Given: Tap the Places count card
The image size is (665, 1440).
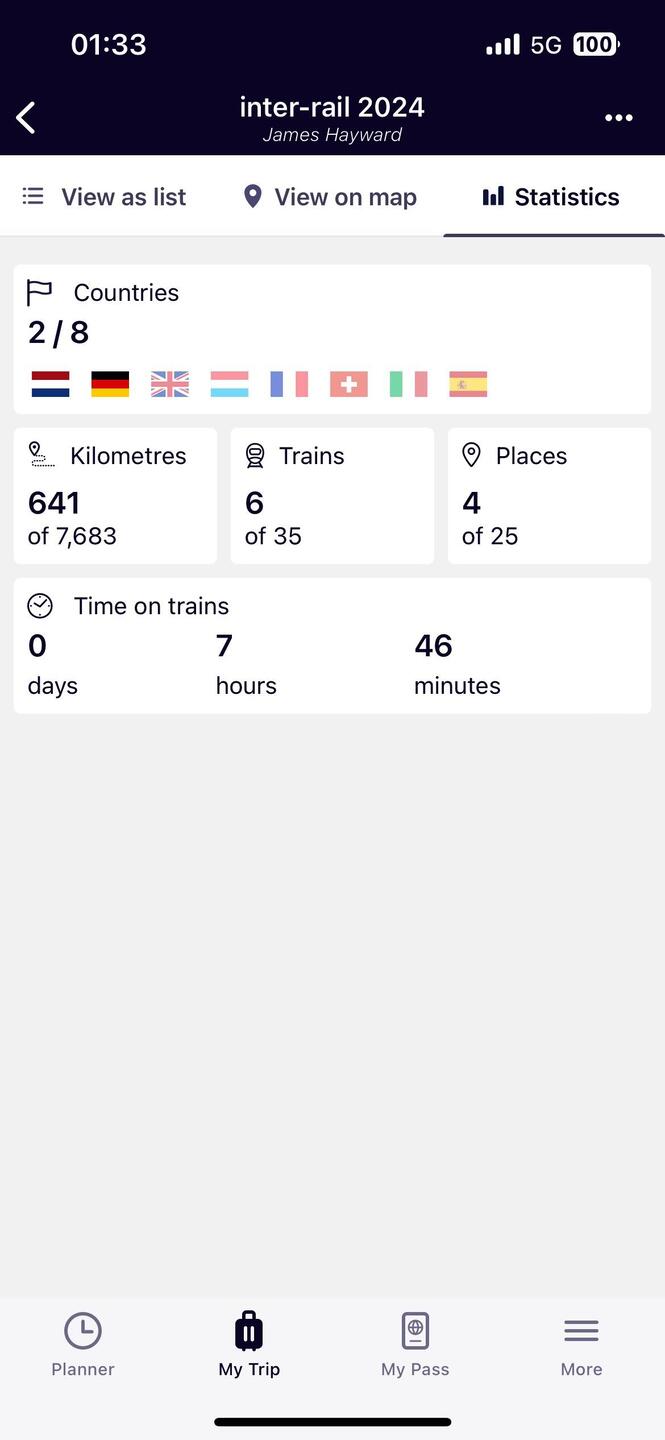Looking at the screenshot, I should click(x=549, y=496).
